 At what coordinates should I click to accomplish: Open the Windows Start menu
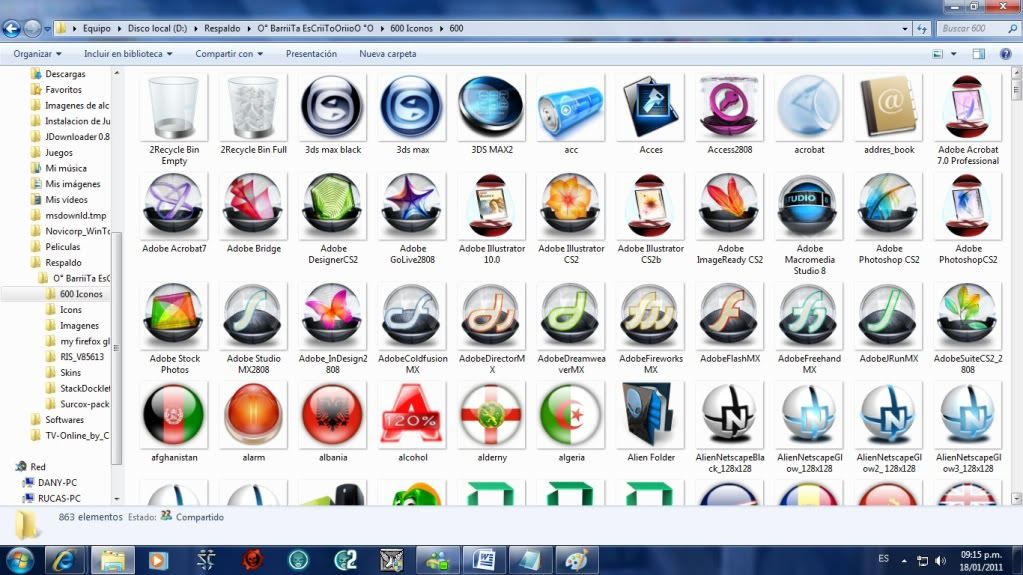pyautogui.click(x=20, y=561)
